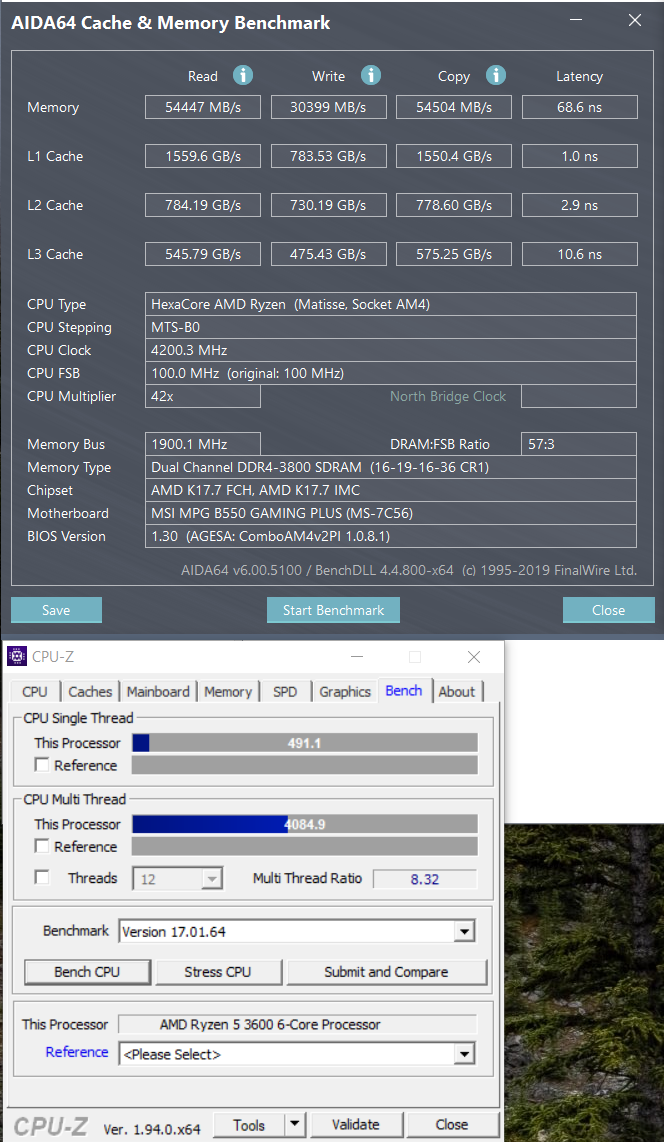Click the AMD Ryzen 5 3600 processor name field
The width and height of the screenshot is (664, 1142).
tap(298, 1024)
